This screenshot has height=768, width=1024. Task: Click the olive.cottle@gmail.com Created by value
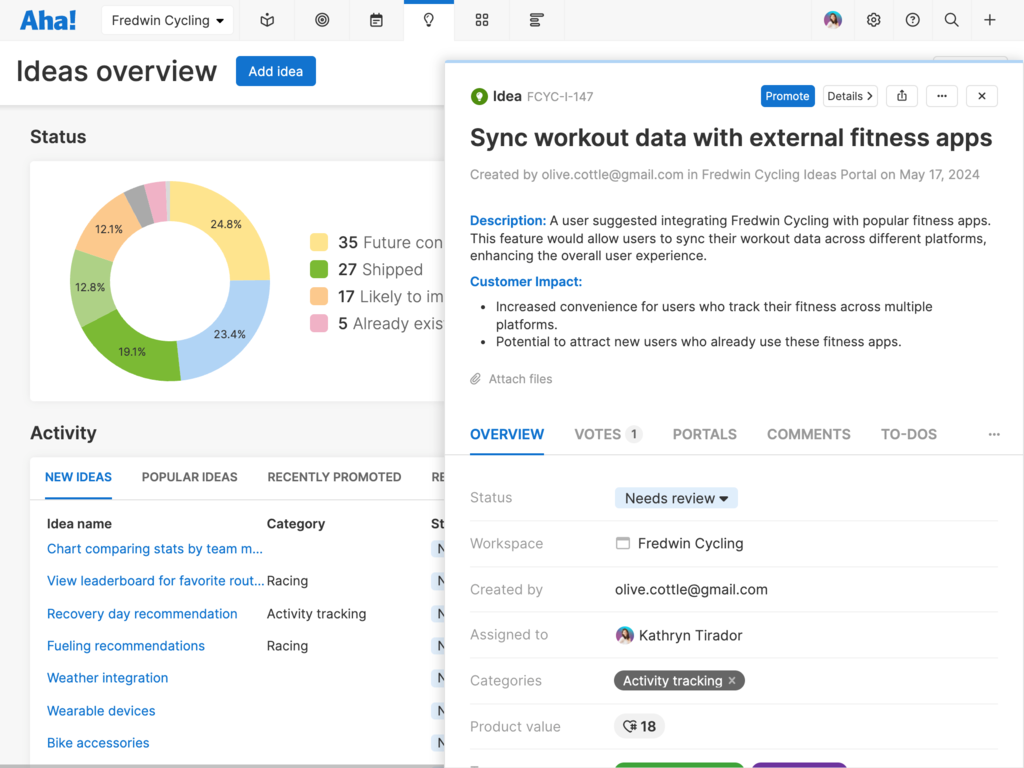pyautogui.click(x=691, y=589)
